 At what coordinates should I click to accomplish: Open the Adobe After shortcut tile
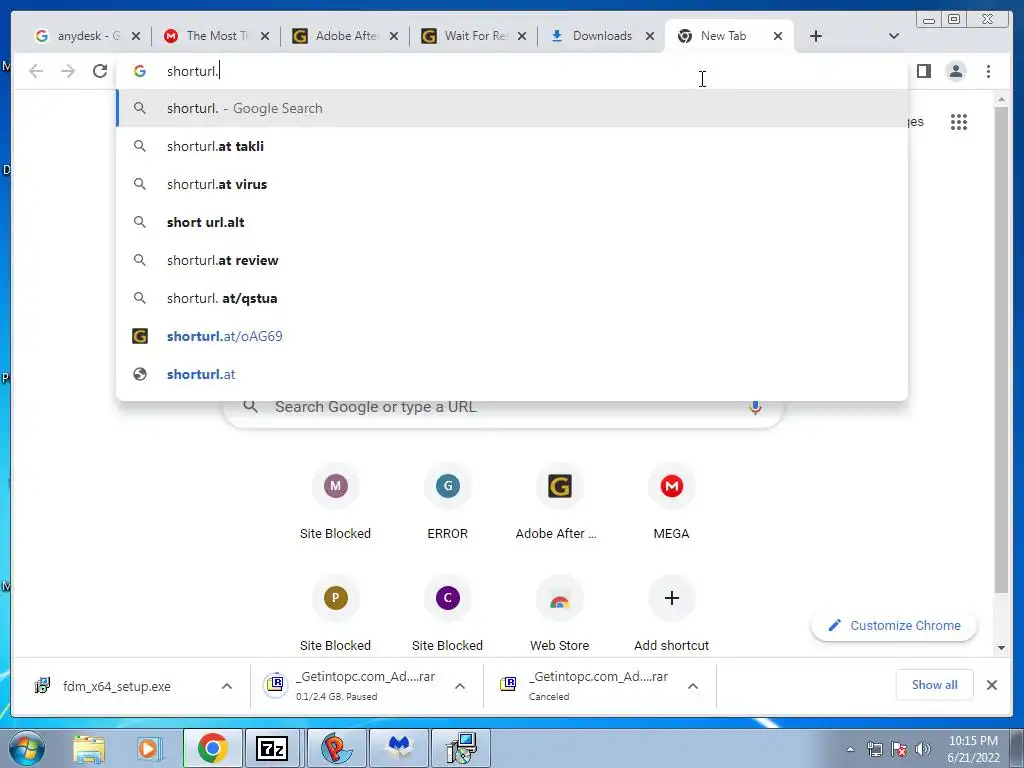(559, 503)
